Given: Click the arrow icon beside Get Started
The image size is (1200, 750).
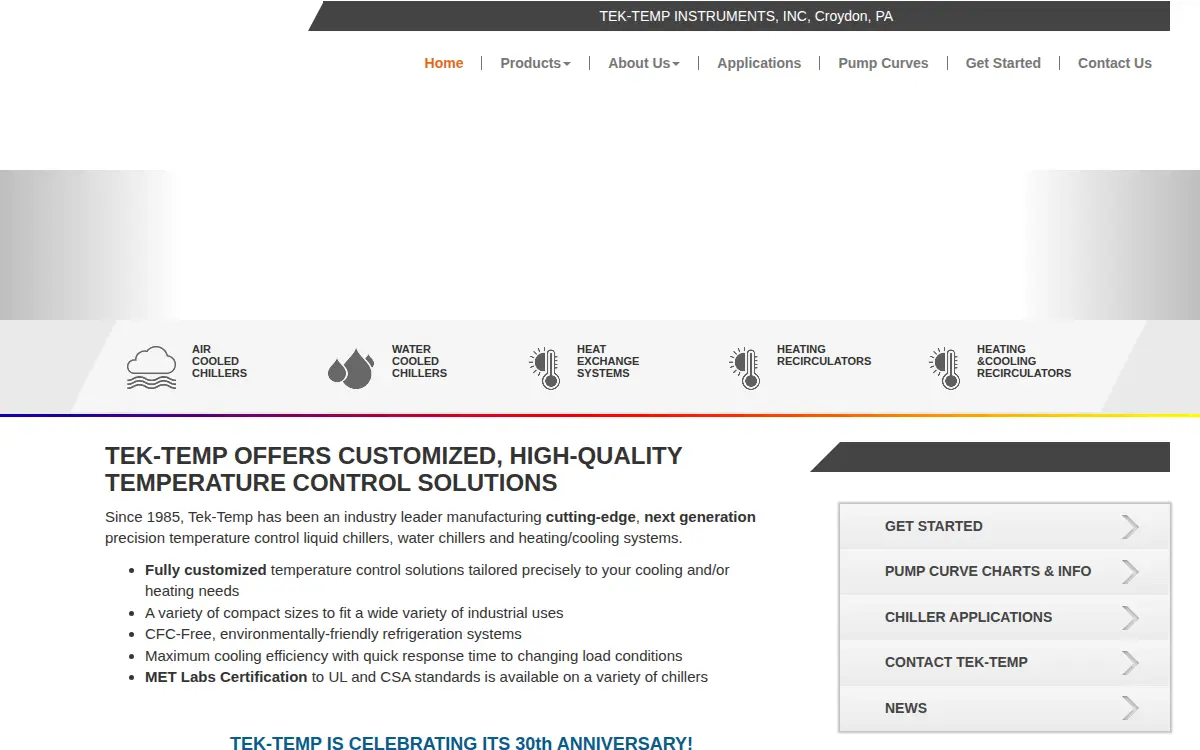Looking at the screenshot, I should (x=1130, y=526).
